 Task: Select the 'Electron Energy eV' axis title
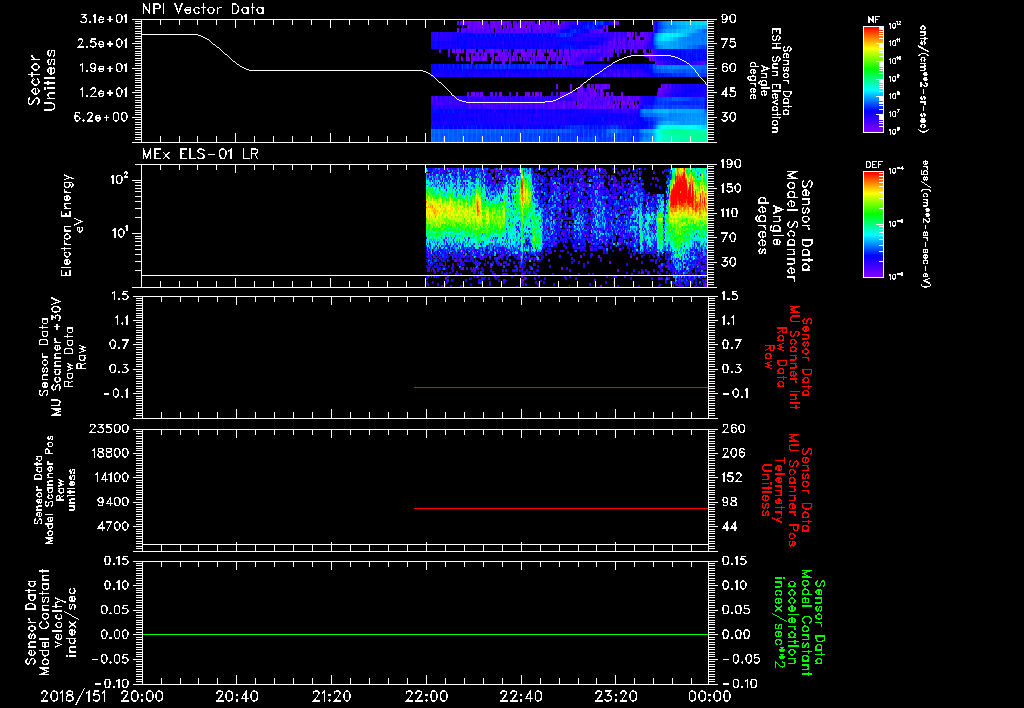pos(70,225)
